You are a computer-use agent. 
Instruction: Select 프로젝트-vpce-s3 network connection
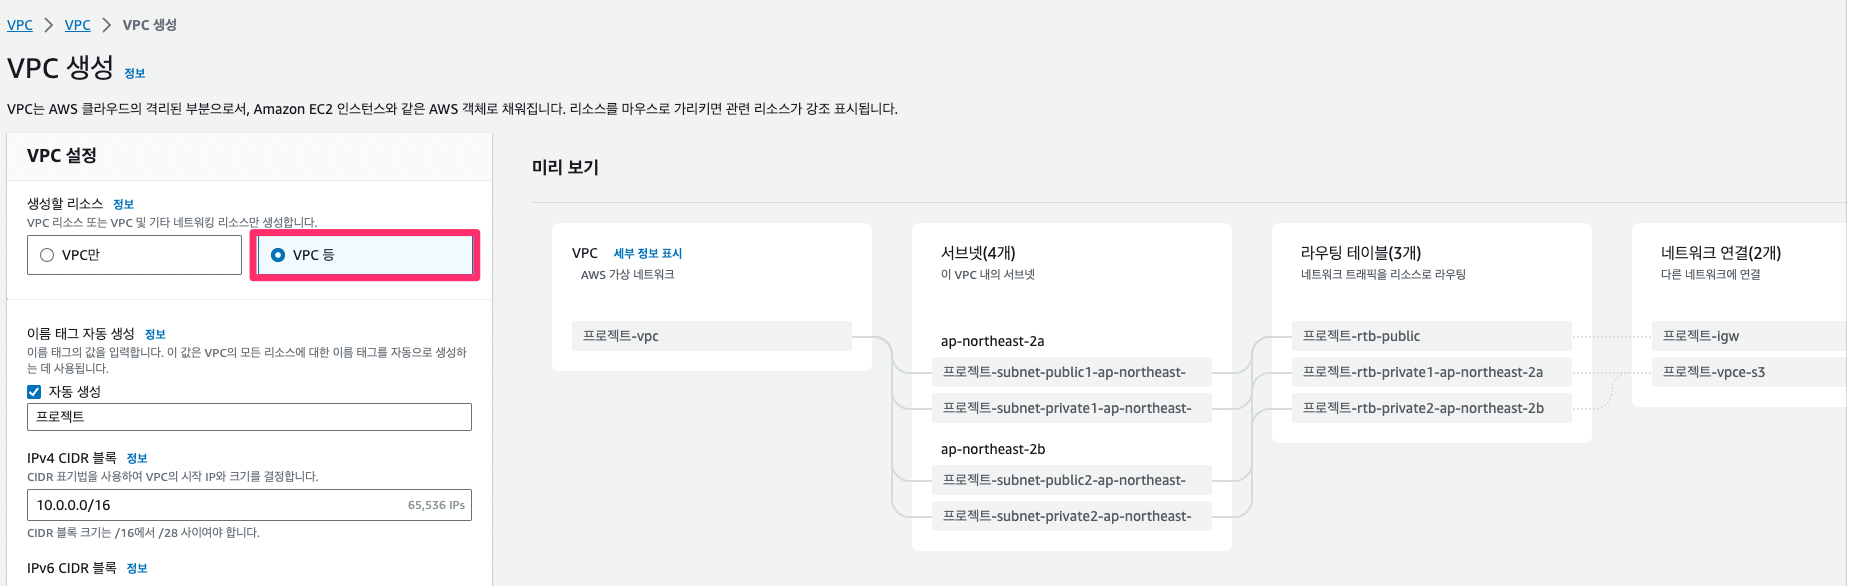click(x=1749, y=372)
